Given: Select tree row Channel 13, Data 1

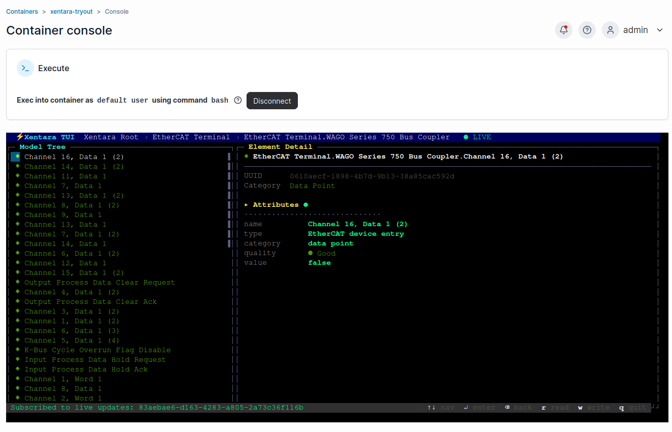Looking at the screenshot, I should pos(65,225).
